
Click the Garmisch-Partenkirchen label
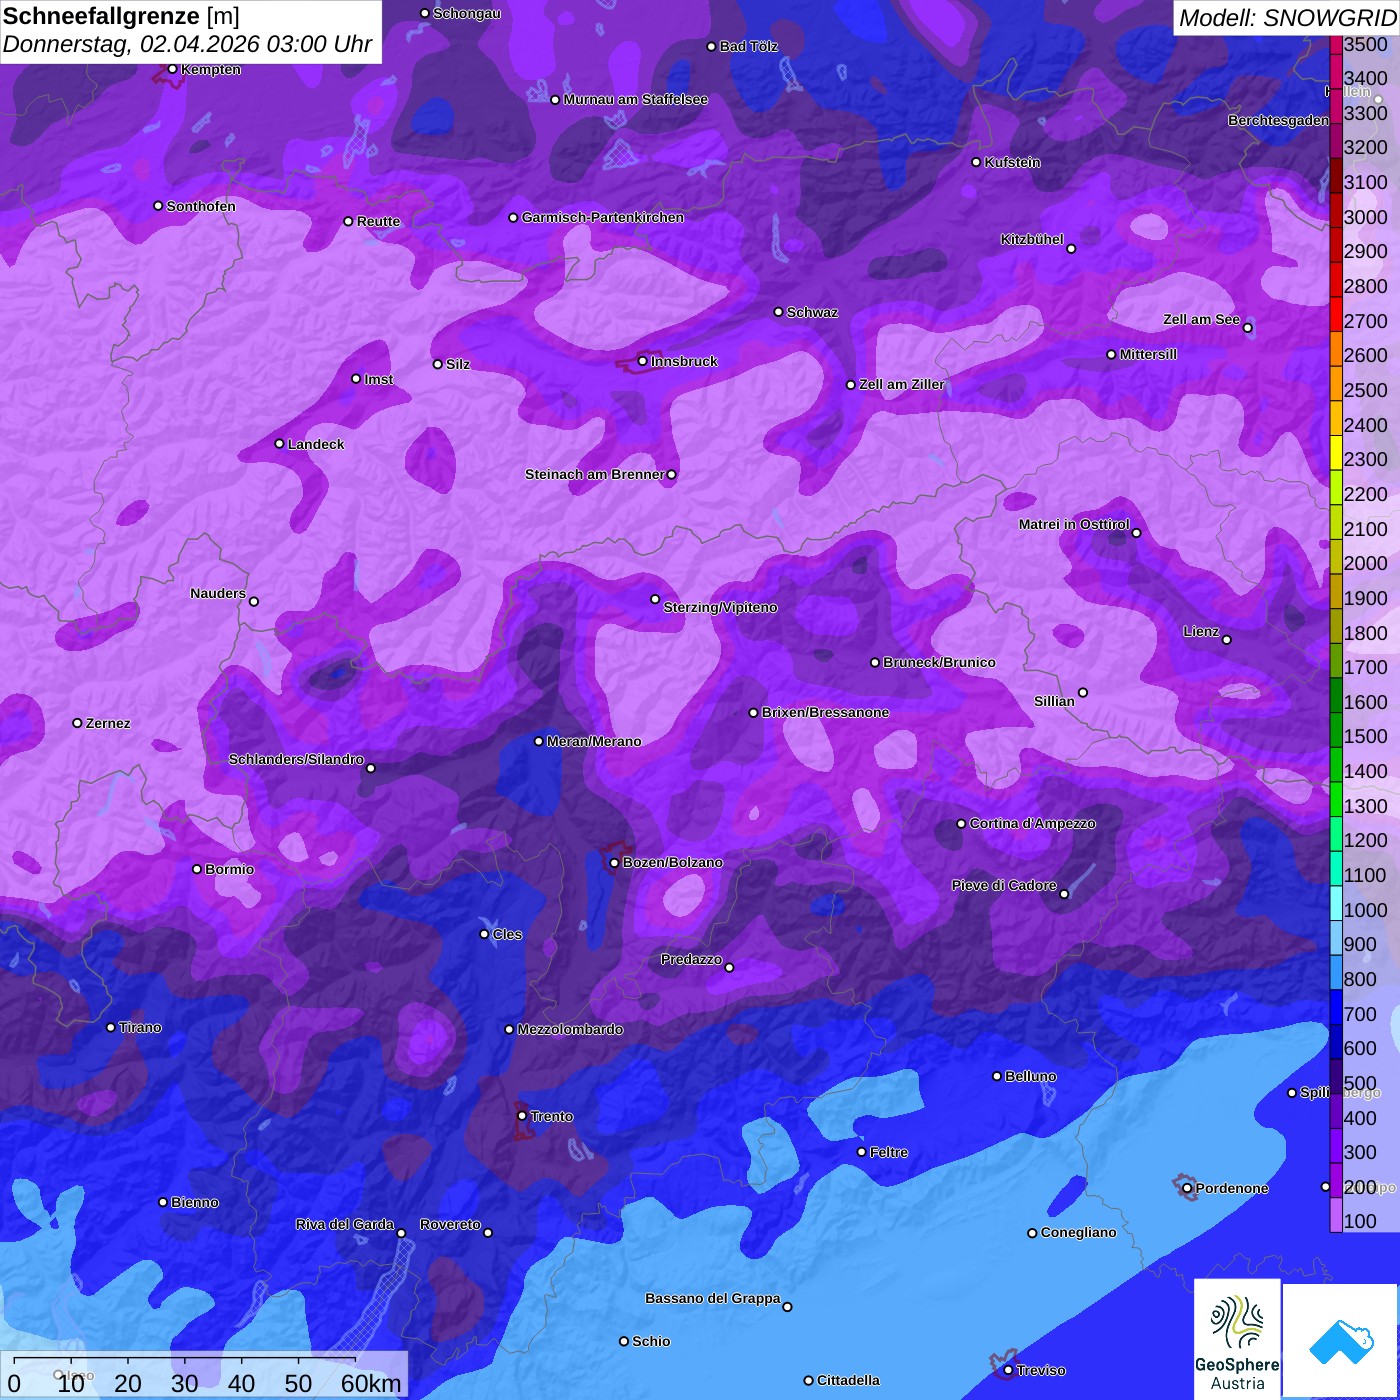[x=603, y=217]
